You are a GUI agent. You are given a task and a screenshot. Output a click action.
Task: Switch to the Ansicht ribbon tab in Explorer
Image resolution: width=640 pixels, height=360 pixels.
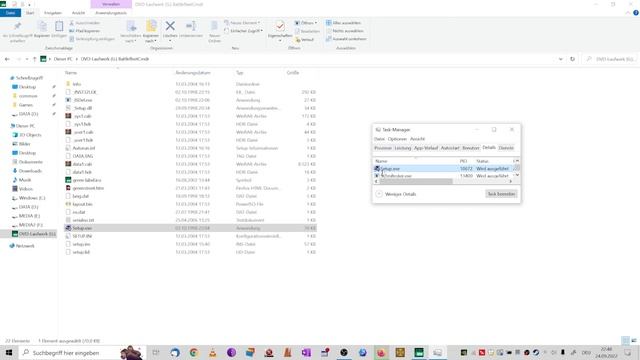(x=78, y=13)
